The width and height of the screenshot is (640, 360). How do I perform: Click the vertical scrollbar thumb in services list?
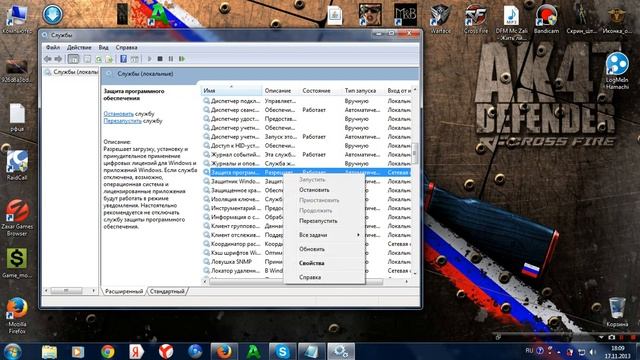(x=415, y=152)
